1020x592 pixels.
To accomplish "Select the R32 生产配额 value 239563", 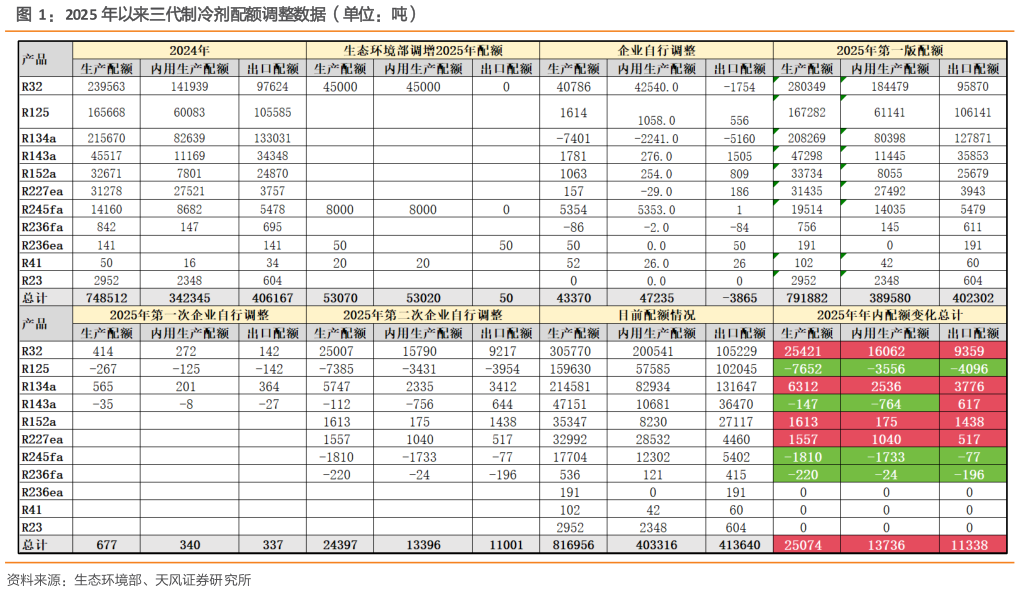I will point(109,86).
